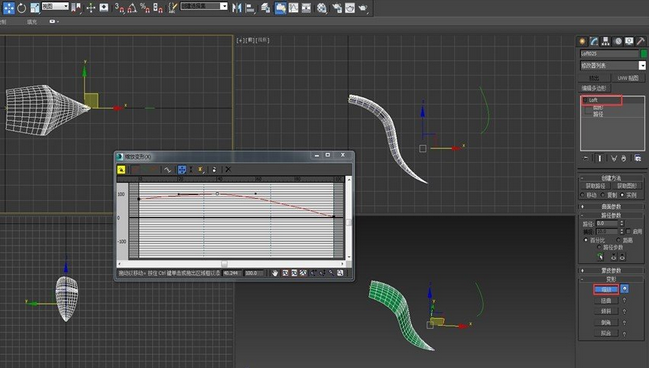Click Reset Curve icon in deformation window

(x=214, y=170)
